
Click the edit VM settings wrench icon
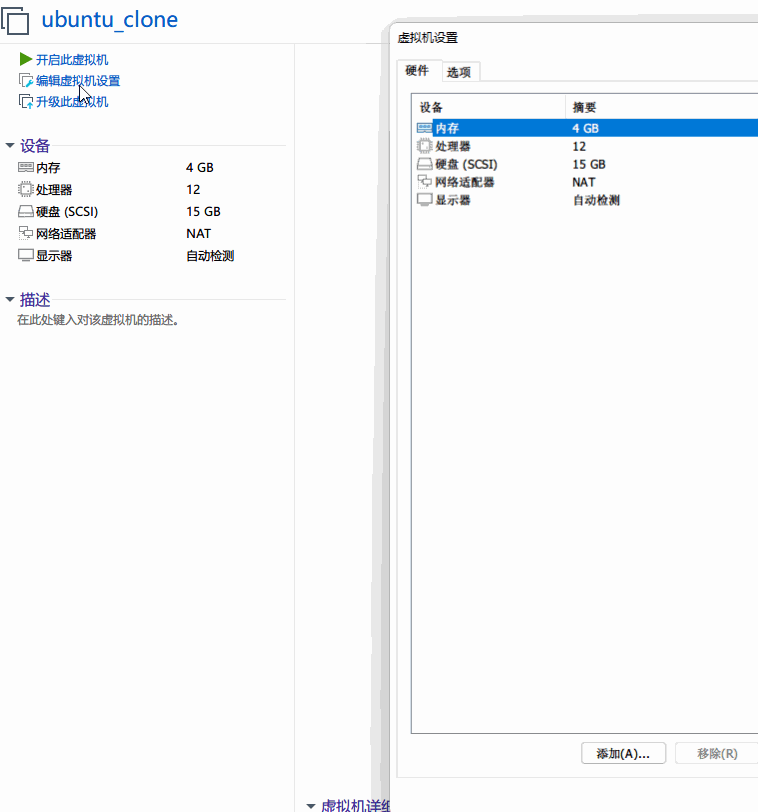(x=26, y=81)
